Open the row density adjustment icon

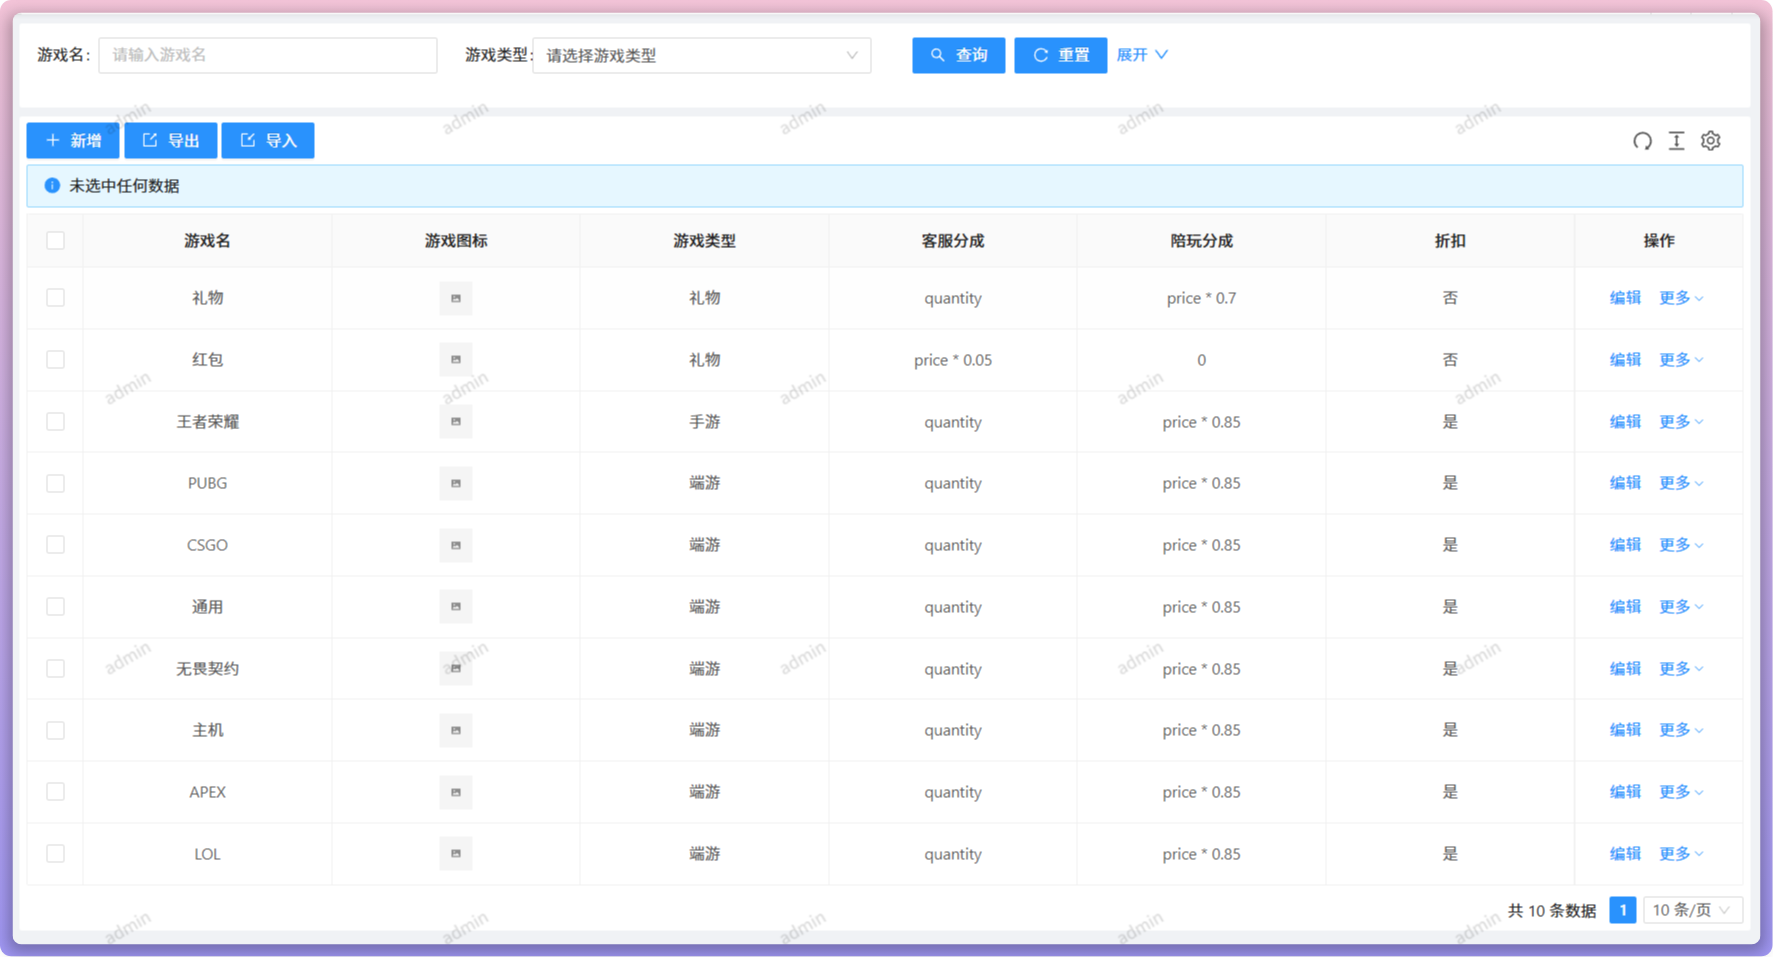click(1676, 141)
